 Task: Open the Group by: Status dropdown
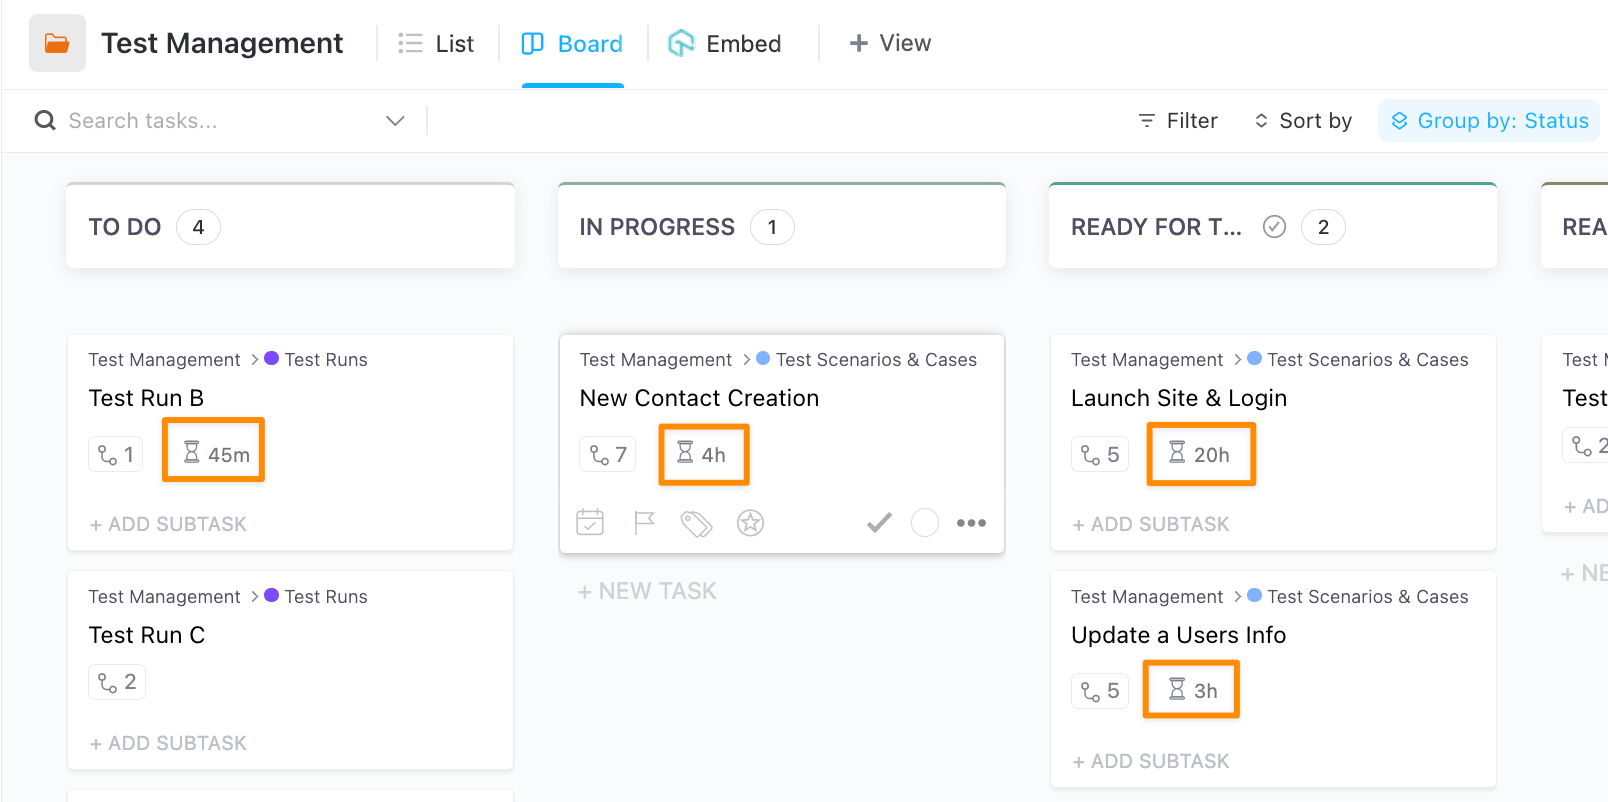point(1489,121)
